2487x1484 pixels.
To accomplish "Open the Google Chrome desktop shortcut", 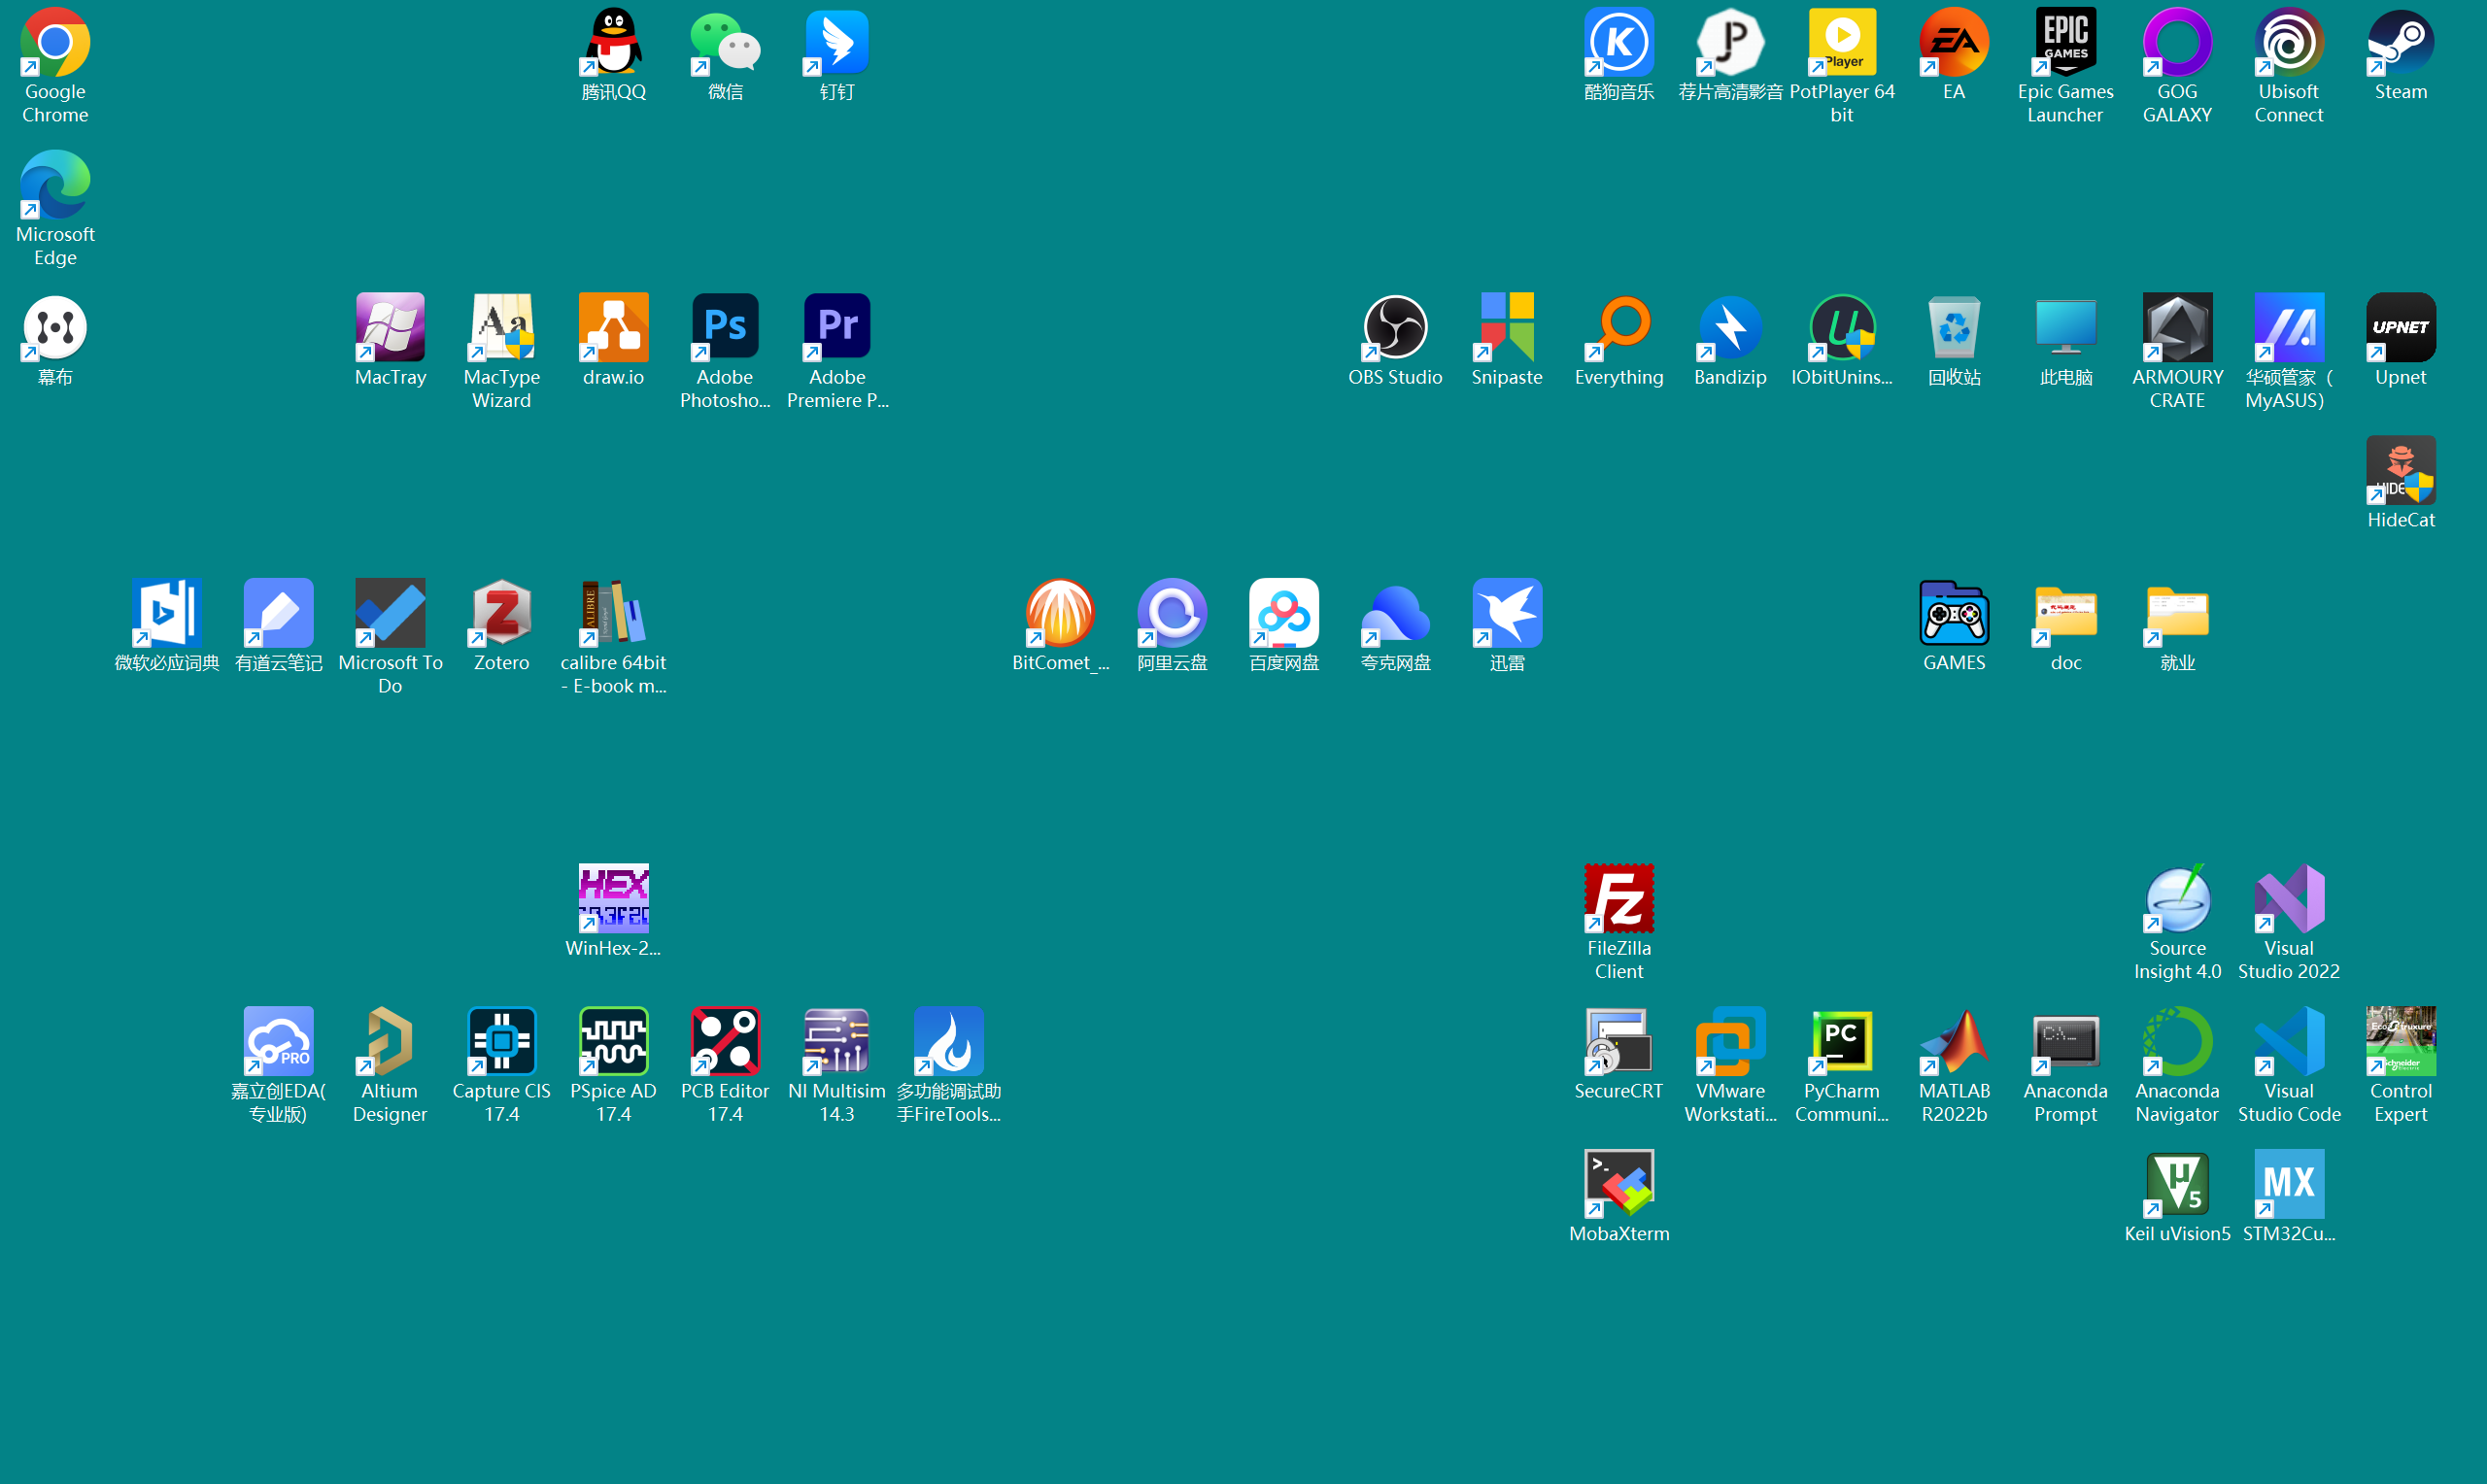I will pyautogui.click(x=55, y=43).
